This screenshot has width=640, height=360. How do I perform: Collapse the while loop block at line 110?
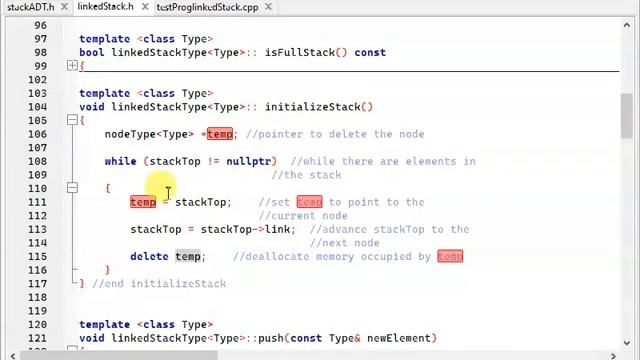[72, 188]
